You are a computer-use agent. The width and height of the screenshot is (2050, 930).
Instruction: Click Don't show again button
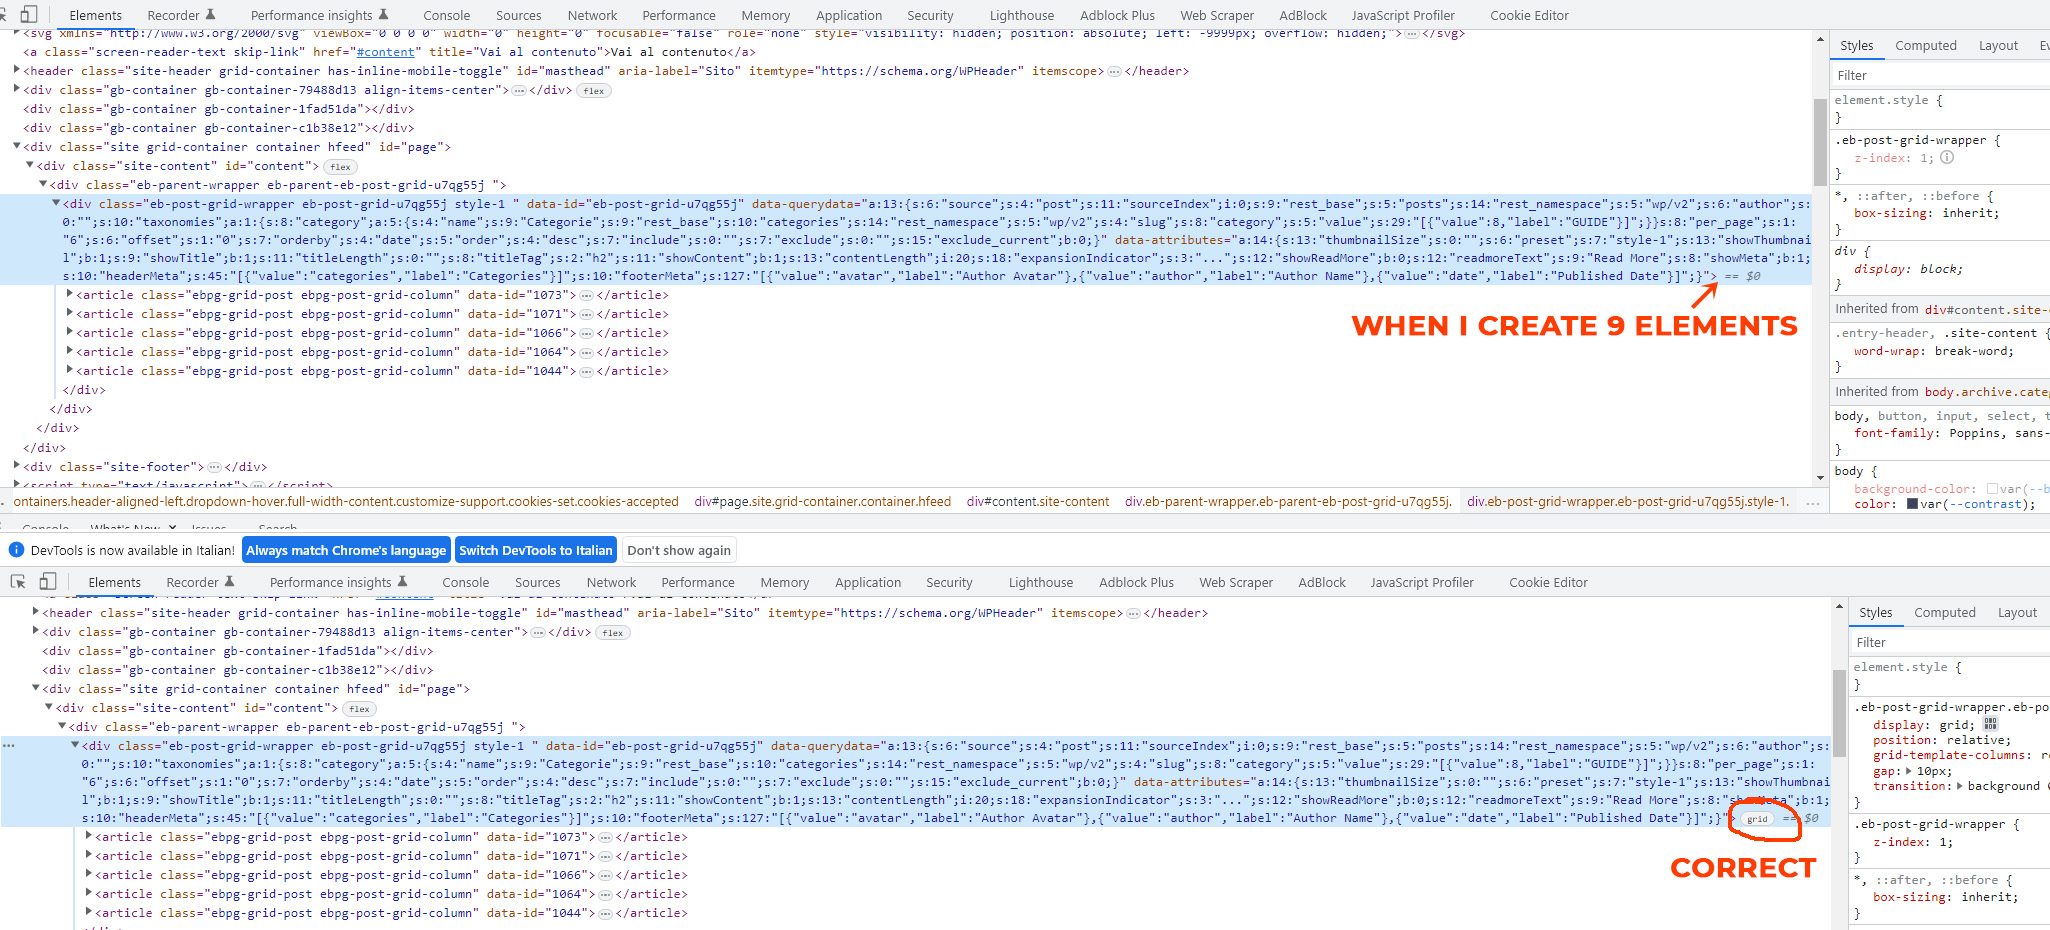tap(679, 550)
